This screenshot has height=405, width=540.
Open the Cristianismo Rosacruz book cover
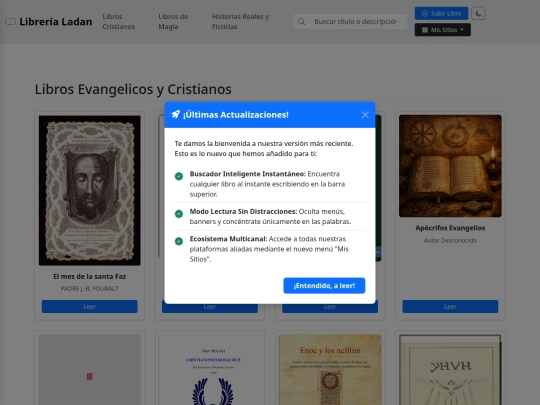[x=210, y=370]
